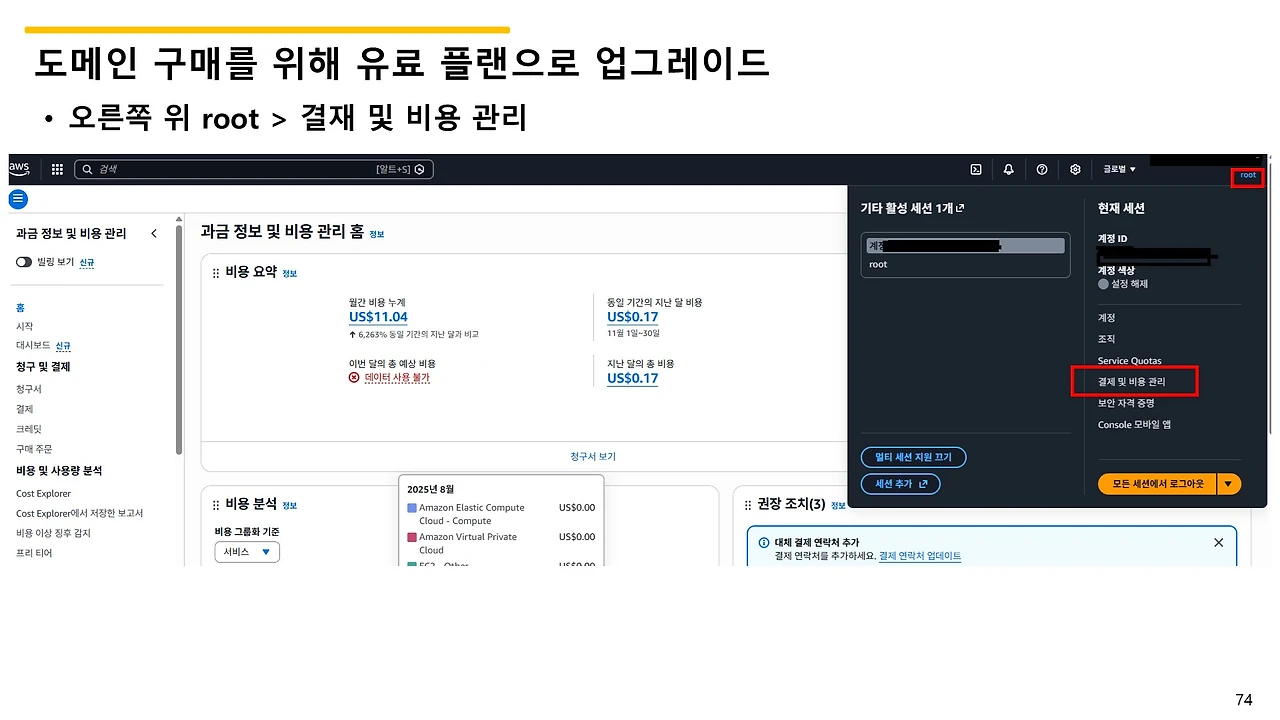Open the 비용 요약 정보 info link
The height and width of the screenshot is (720, 1280).
click(289, 272)
